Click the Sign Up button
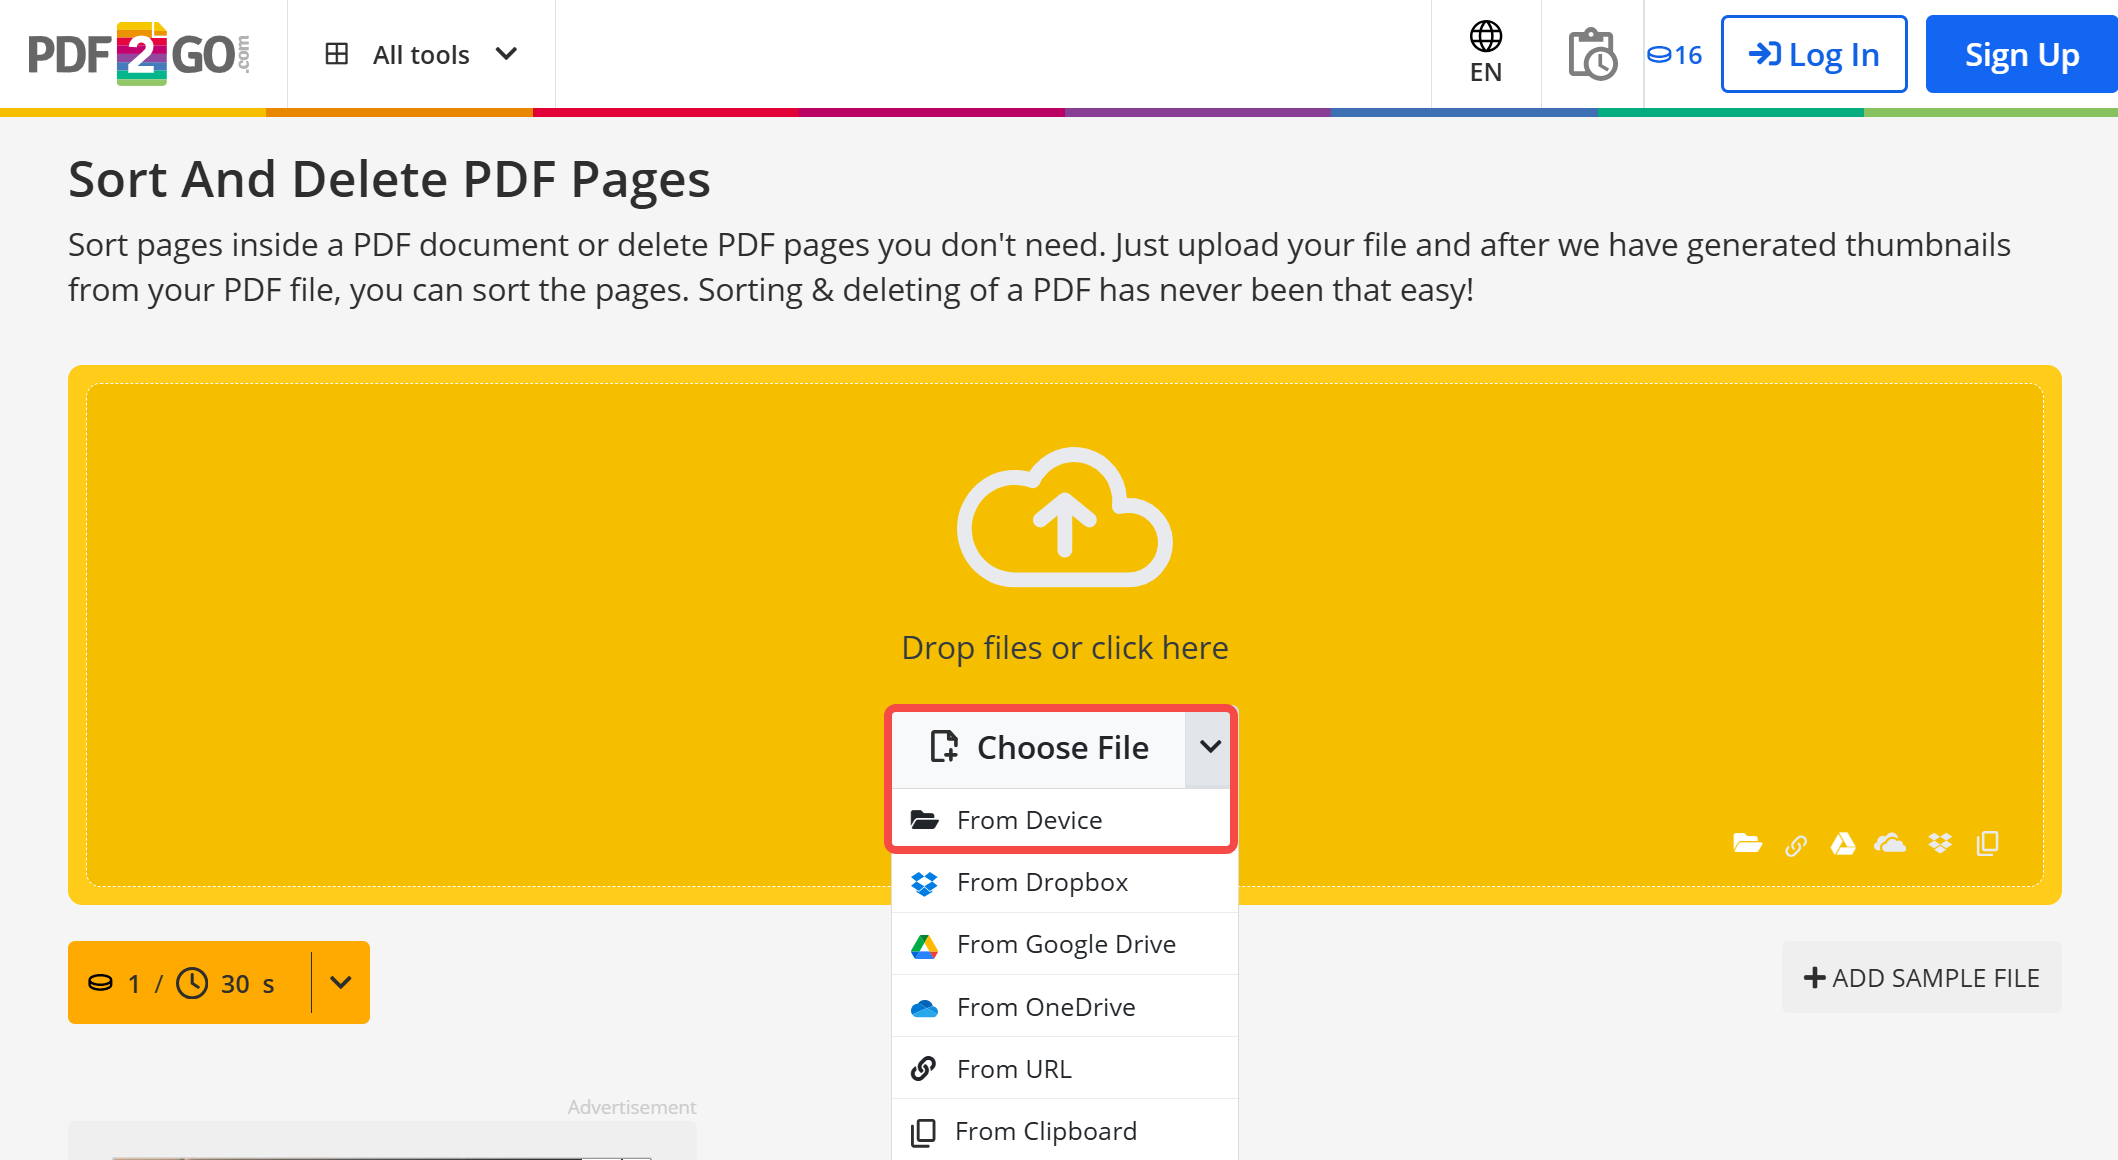 click(x=2020, y=54)
